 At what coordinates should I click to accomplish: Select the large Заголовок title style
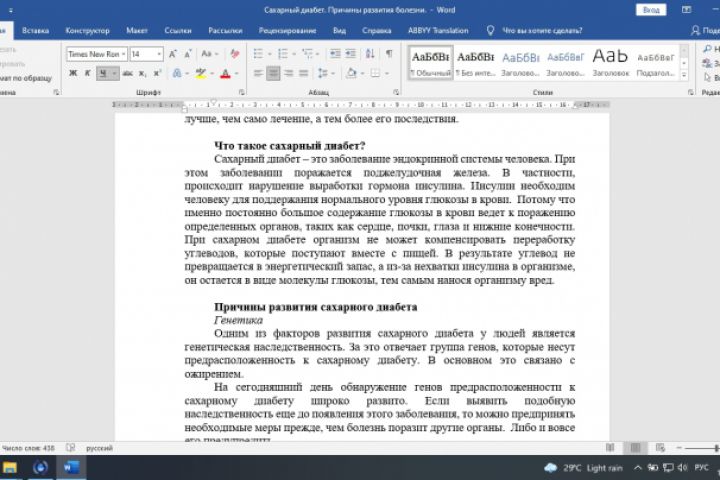click(610, 63)
